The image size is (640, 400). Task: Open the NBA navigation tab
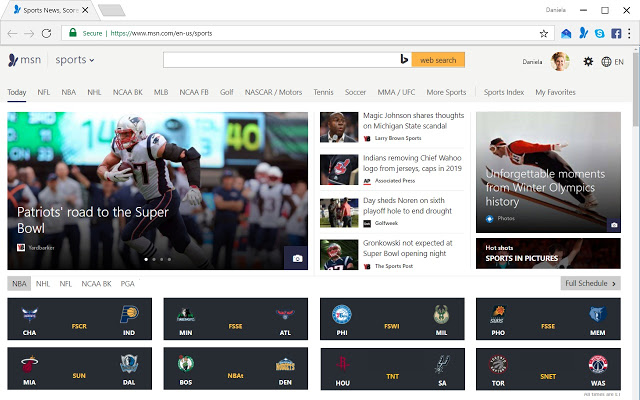point(69,92)
